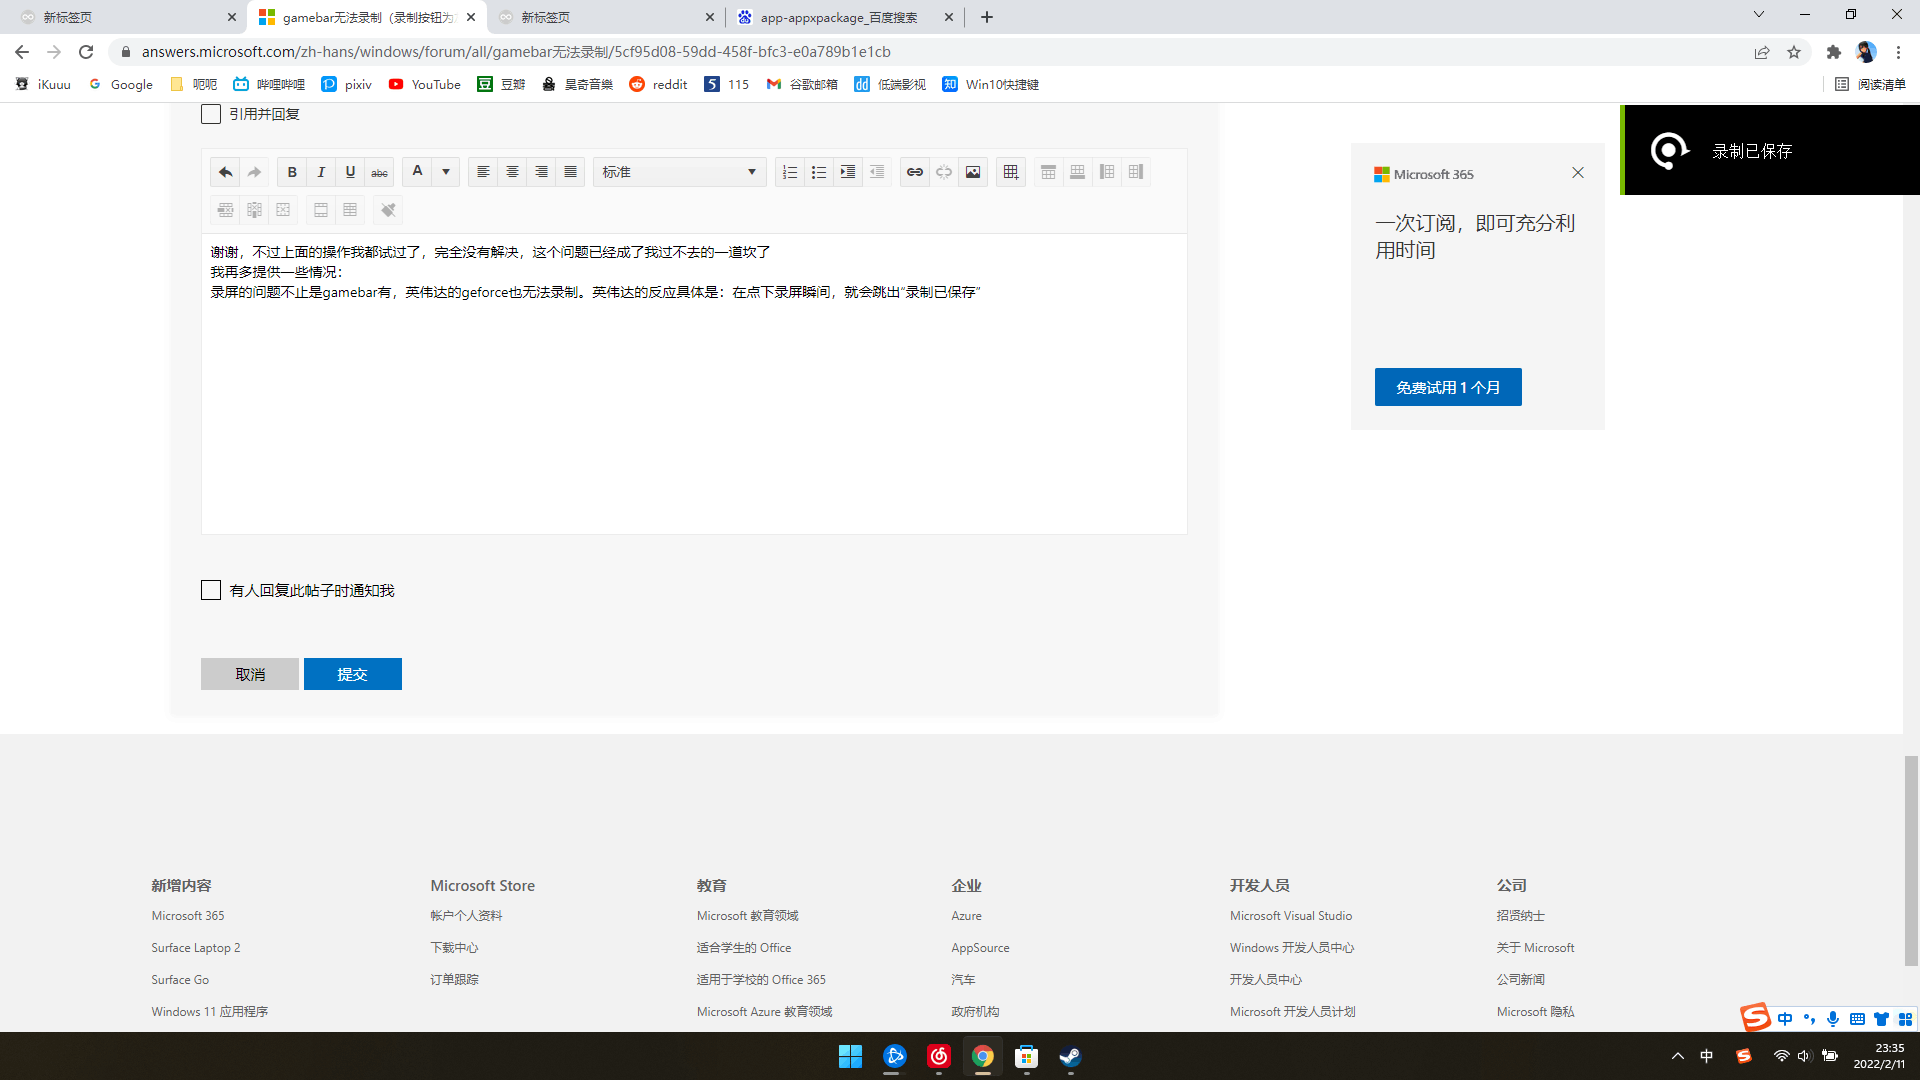Open the YouTube bookmark

tap(425, 84)
